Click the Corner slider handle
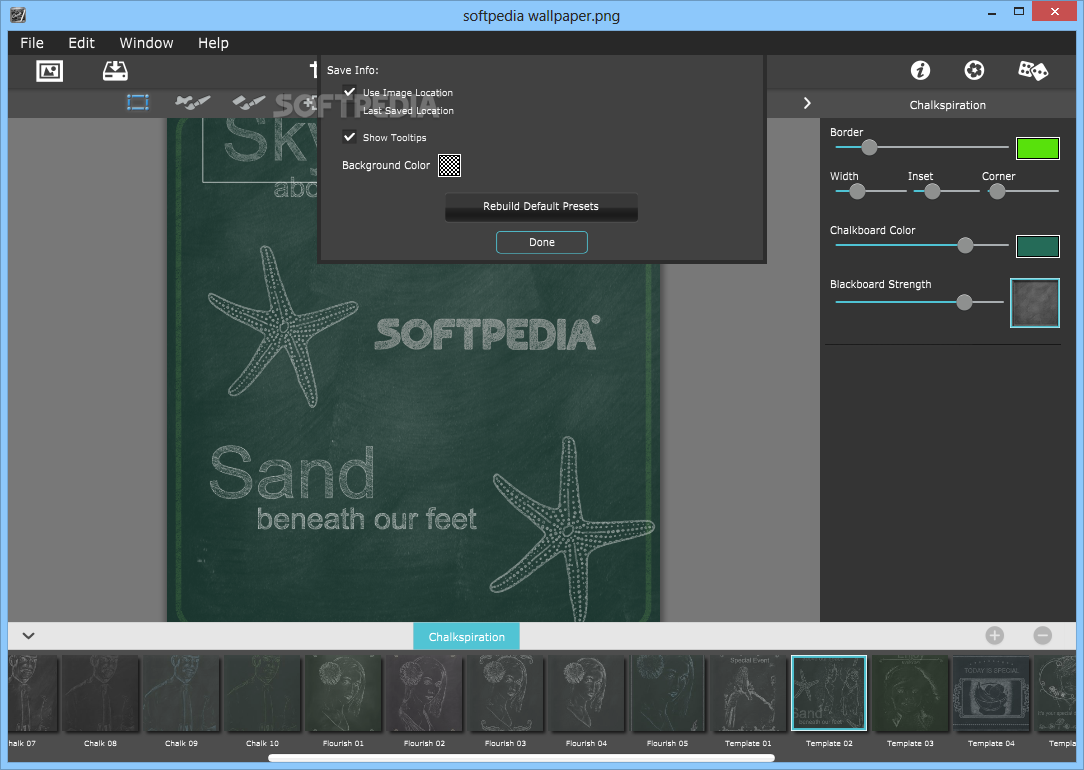1084x770 pixels. (997, 191)
